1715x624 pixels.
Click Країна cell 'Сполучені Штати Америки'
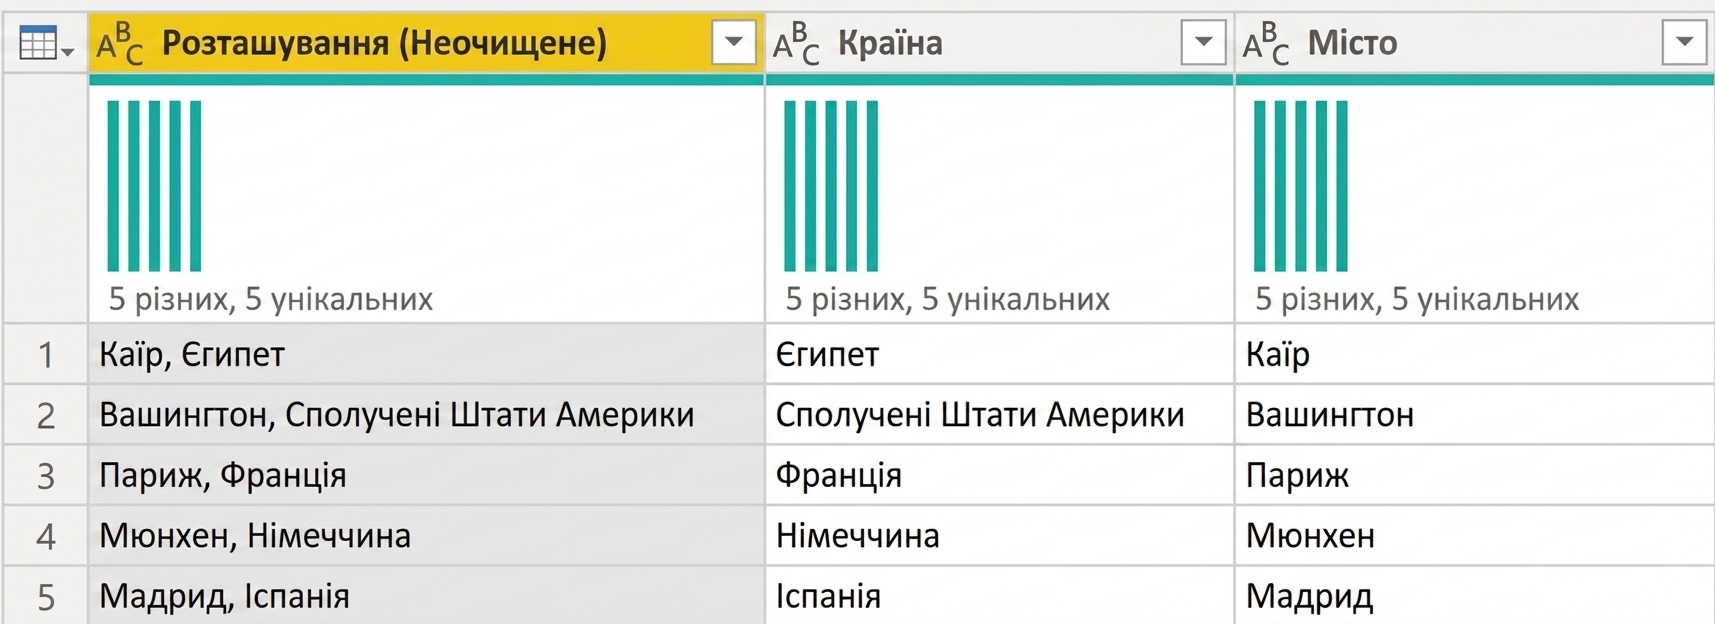pos(1000,415)
